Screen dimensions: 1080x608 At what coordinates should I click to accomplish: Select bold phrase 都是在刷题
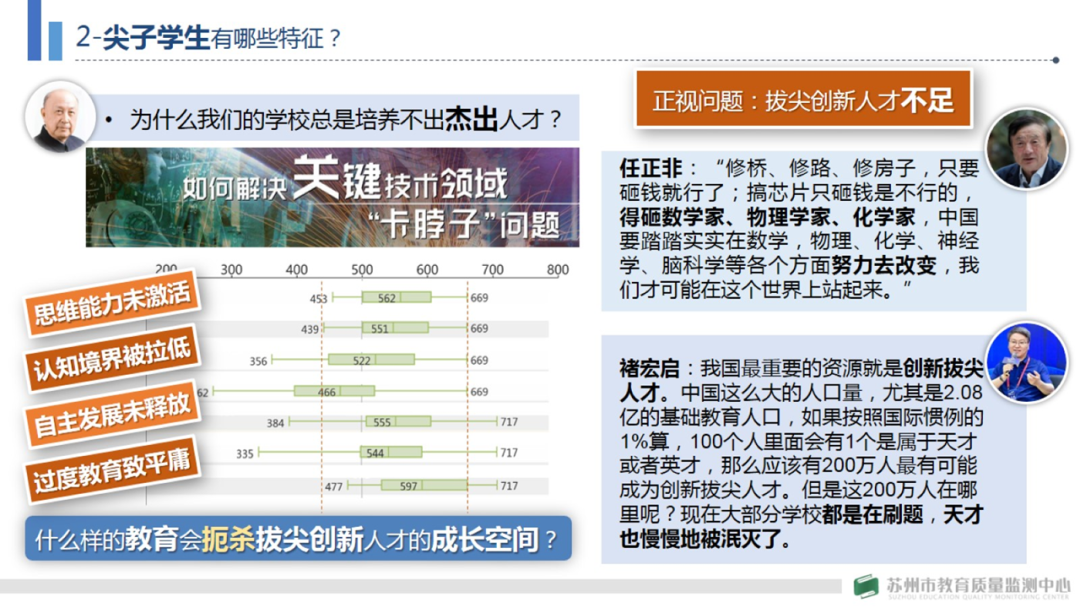pyautogui.click(x=872, y=514)
